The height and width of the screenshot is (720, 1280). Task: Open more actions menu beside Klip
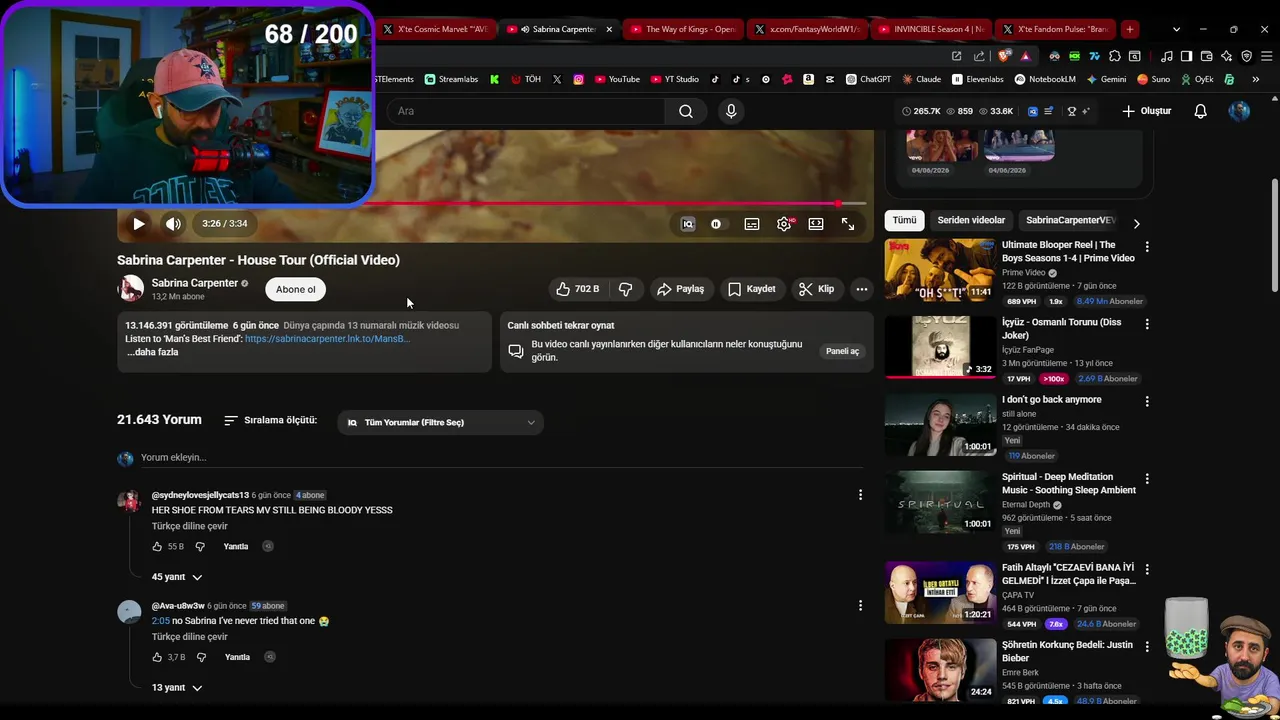click(x=862, y=289)
